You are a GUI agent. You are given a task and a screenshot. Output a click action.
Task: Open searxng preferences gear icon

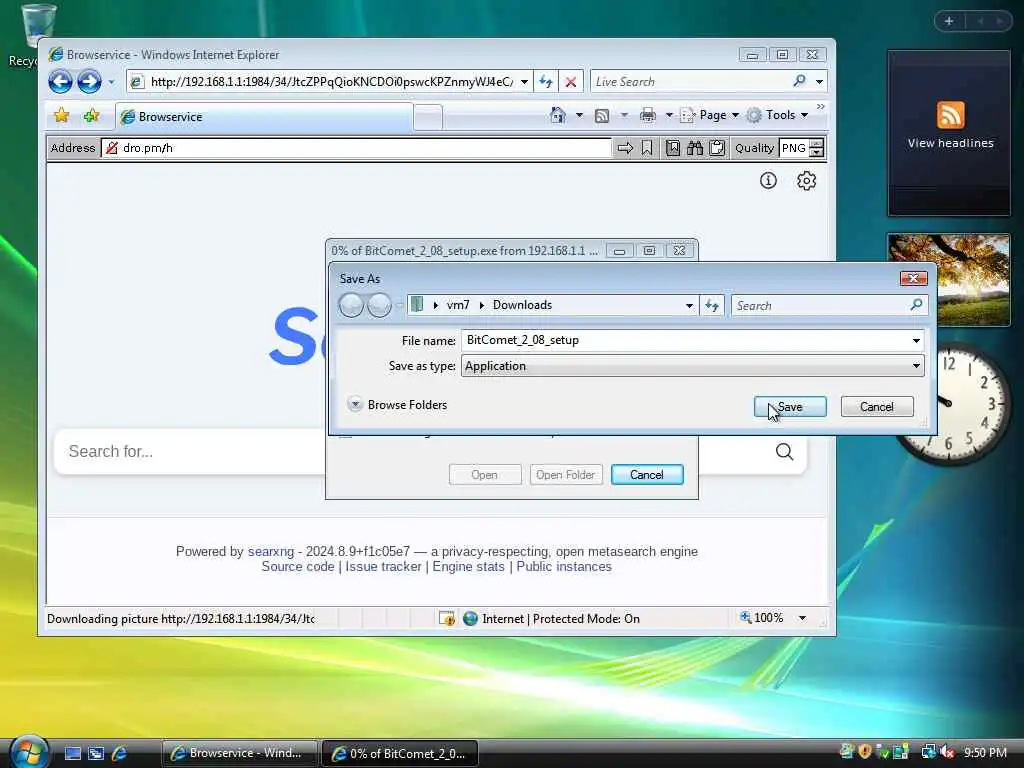pos(807,180)
